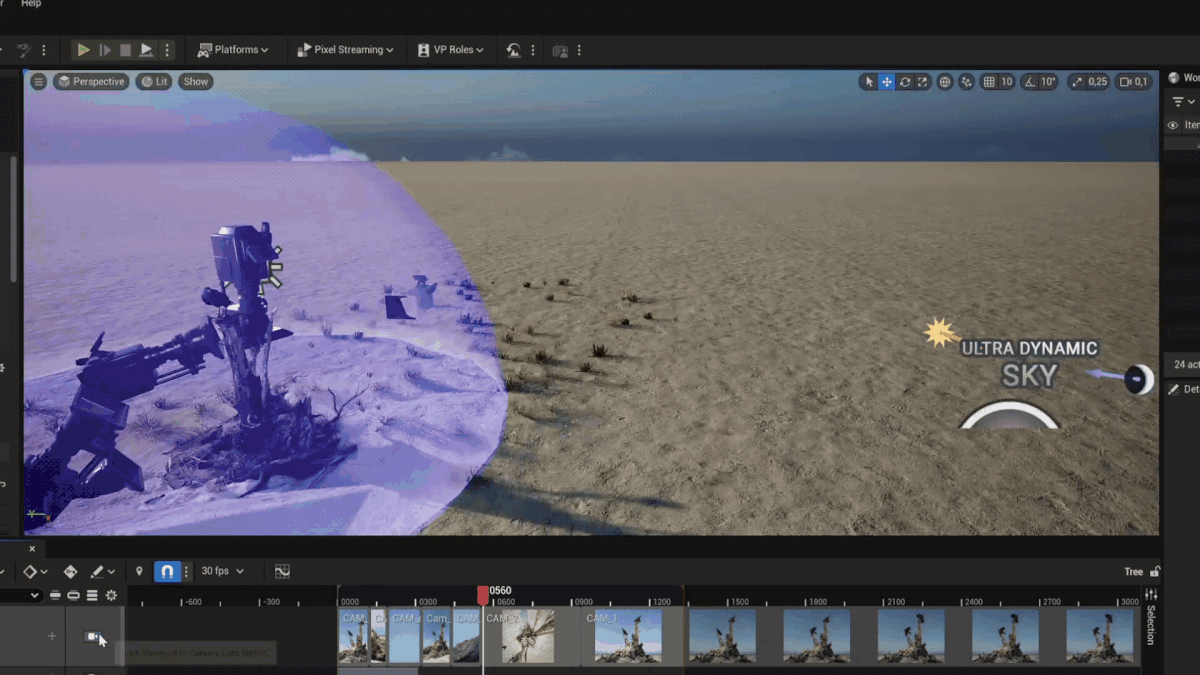Screen dimensions: 1200x675
Task: Expand the Pixel Streaming dropdown
Action: point(346,50)
